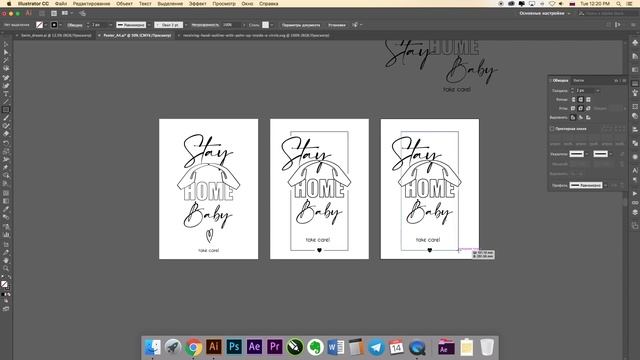The image size is (640, 360).
Task: Open the arrange documents dropdown
Action: 67,13
